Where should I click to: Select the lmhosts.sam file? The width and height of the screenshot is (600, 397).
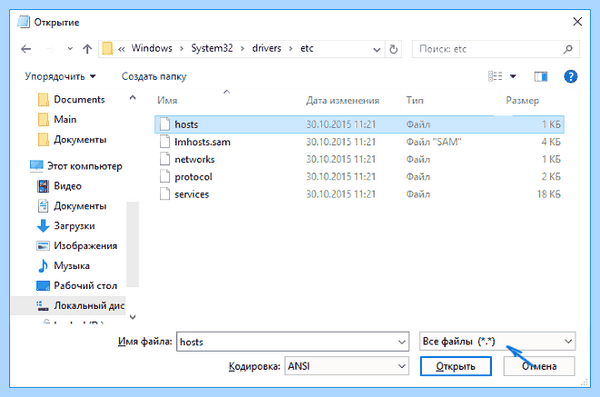point(359,142)
